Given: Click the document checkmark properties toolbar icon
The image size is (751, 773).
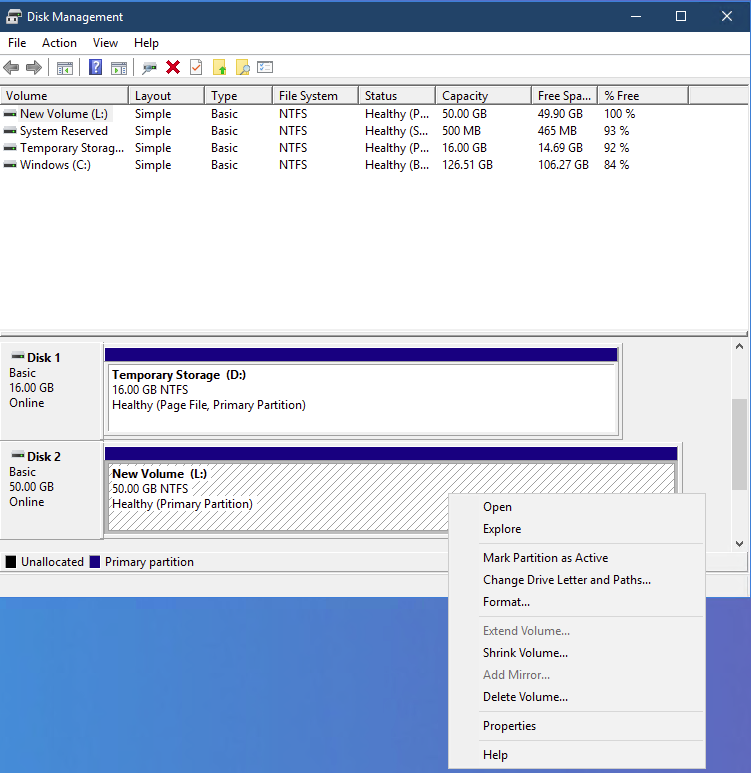Looking at the screenshot, I should [x=196, y=67].
